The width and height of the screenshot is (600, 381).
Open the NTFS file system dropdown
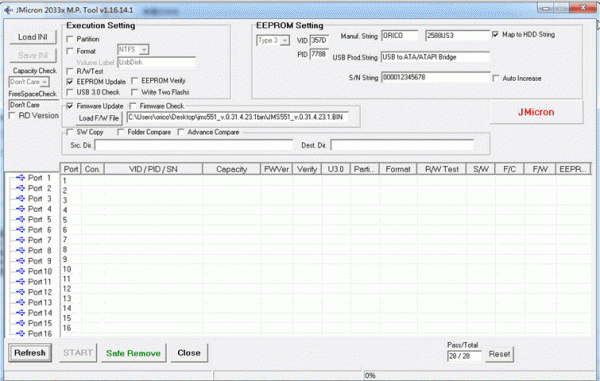(143, 50)
